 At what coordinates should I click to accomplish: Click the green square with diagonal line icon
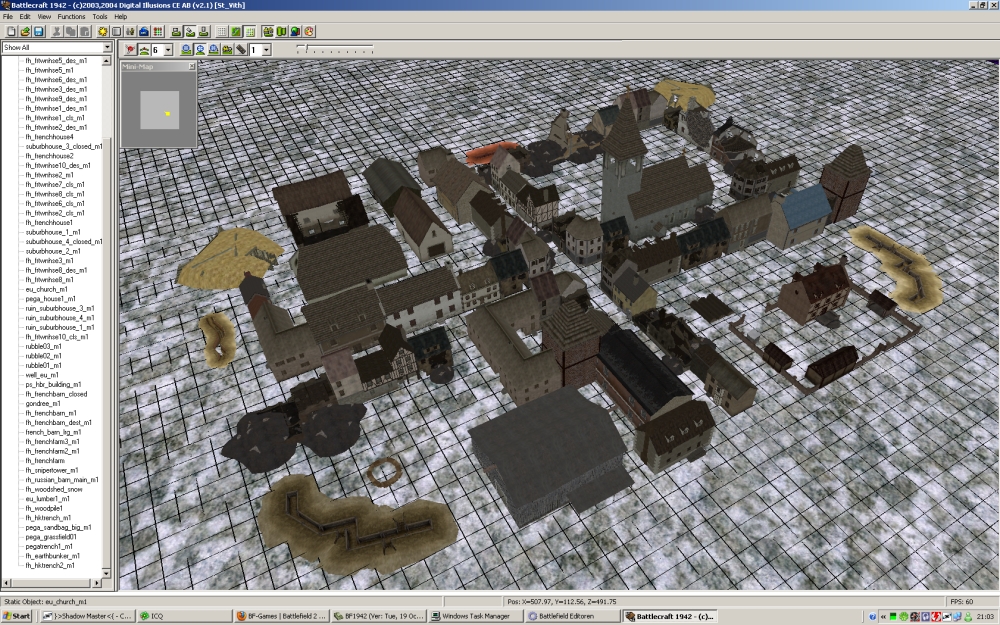236,31
